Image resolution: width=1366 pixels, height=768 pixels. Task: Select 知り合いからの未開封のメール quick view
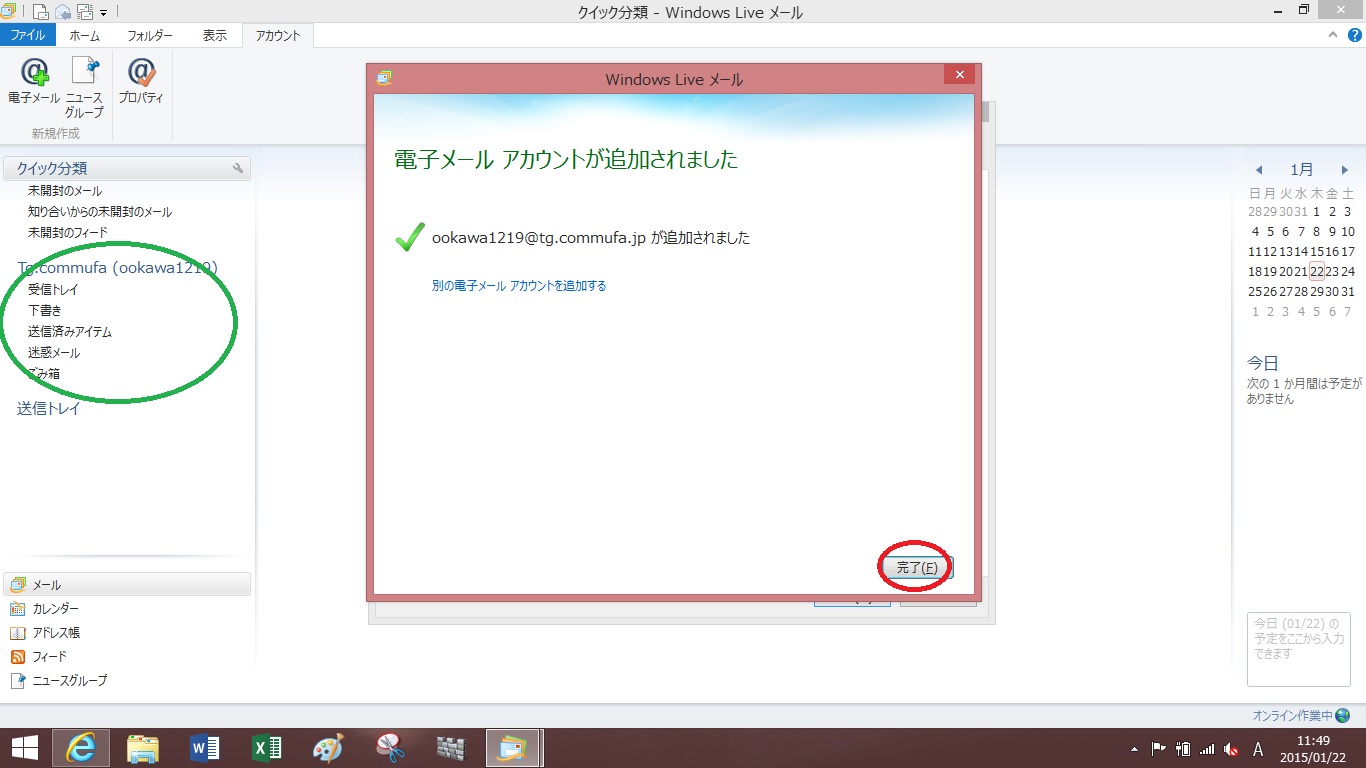100,212
